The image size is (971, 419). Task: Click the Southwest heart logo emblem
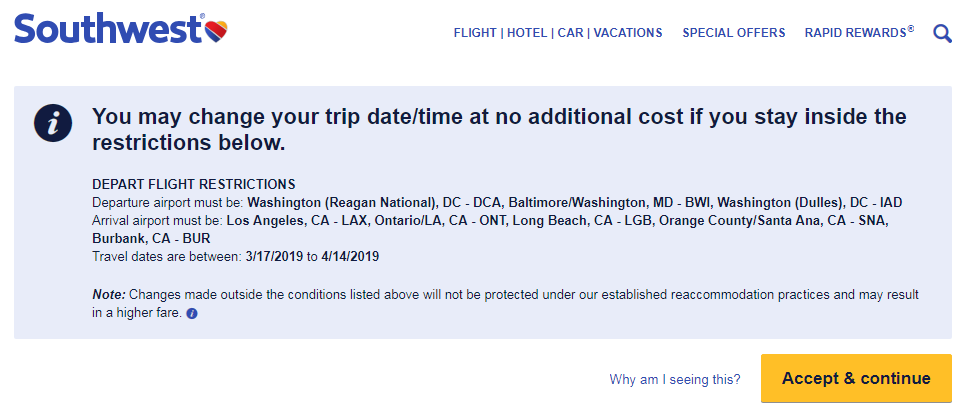(x=216, y=28)
